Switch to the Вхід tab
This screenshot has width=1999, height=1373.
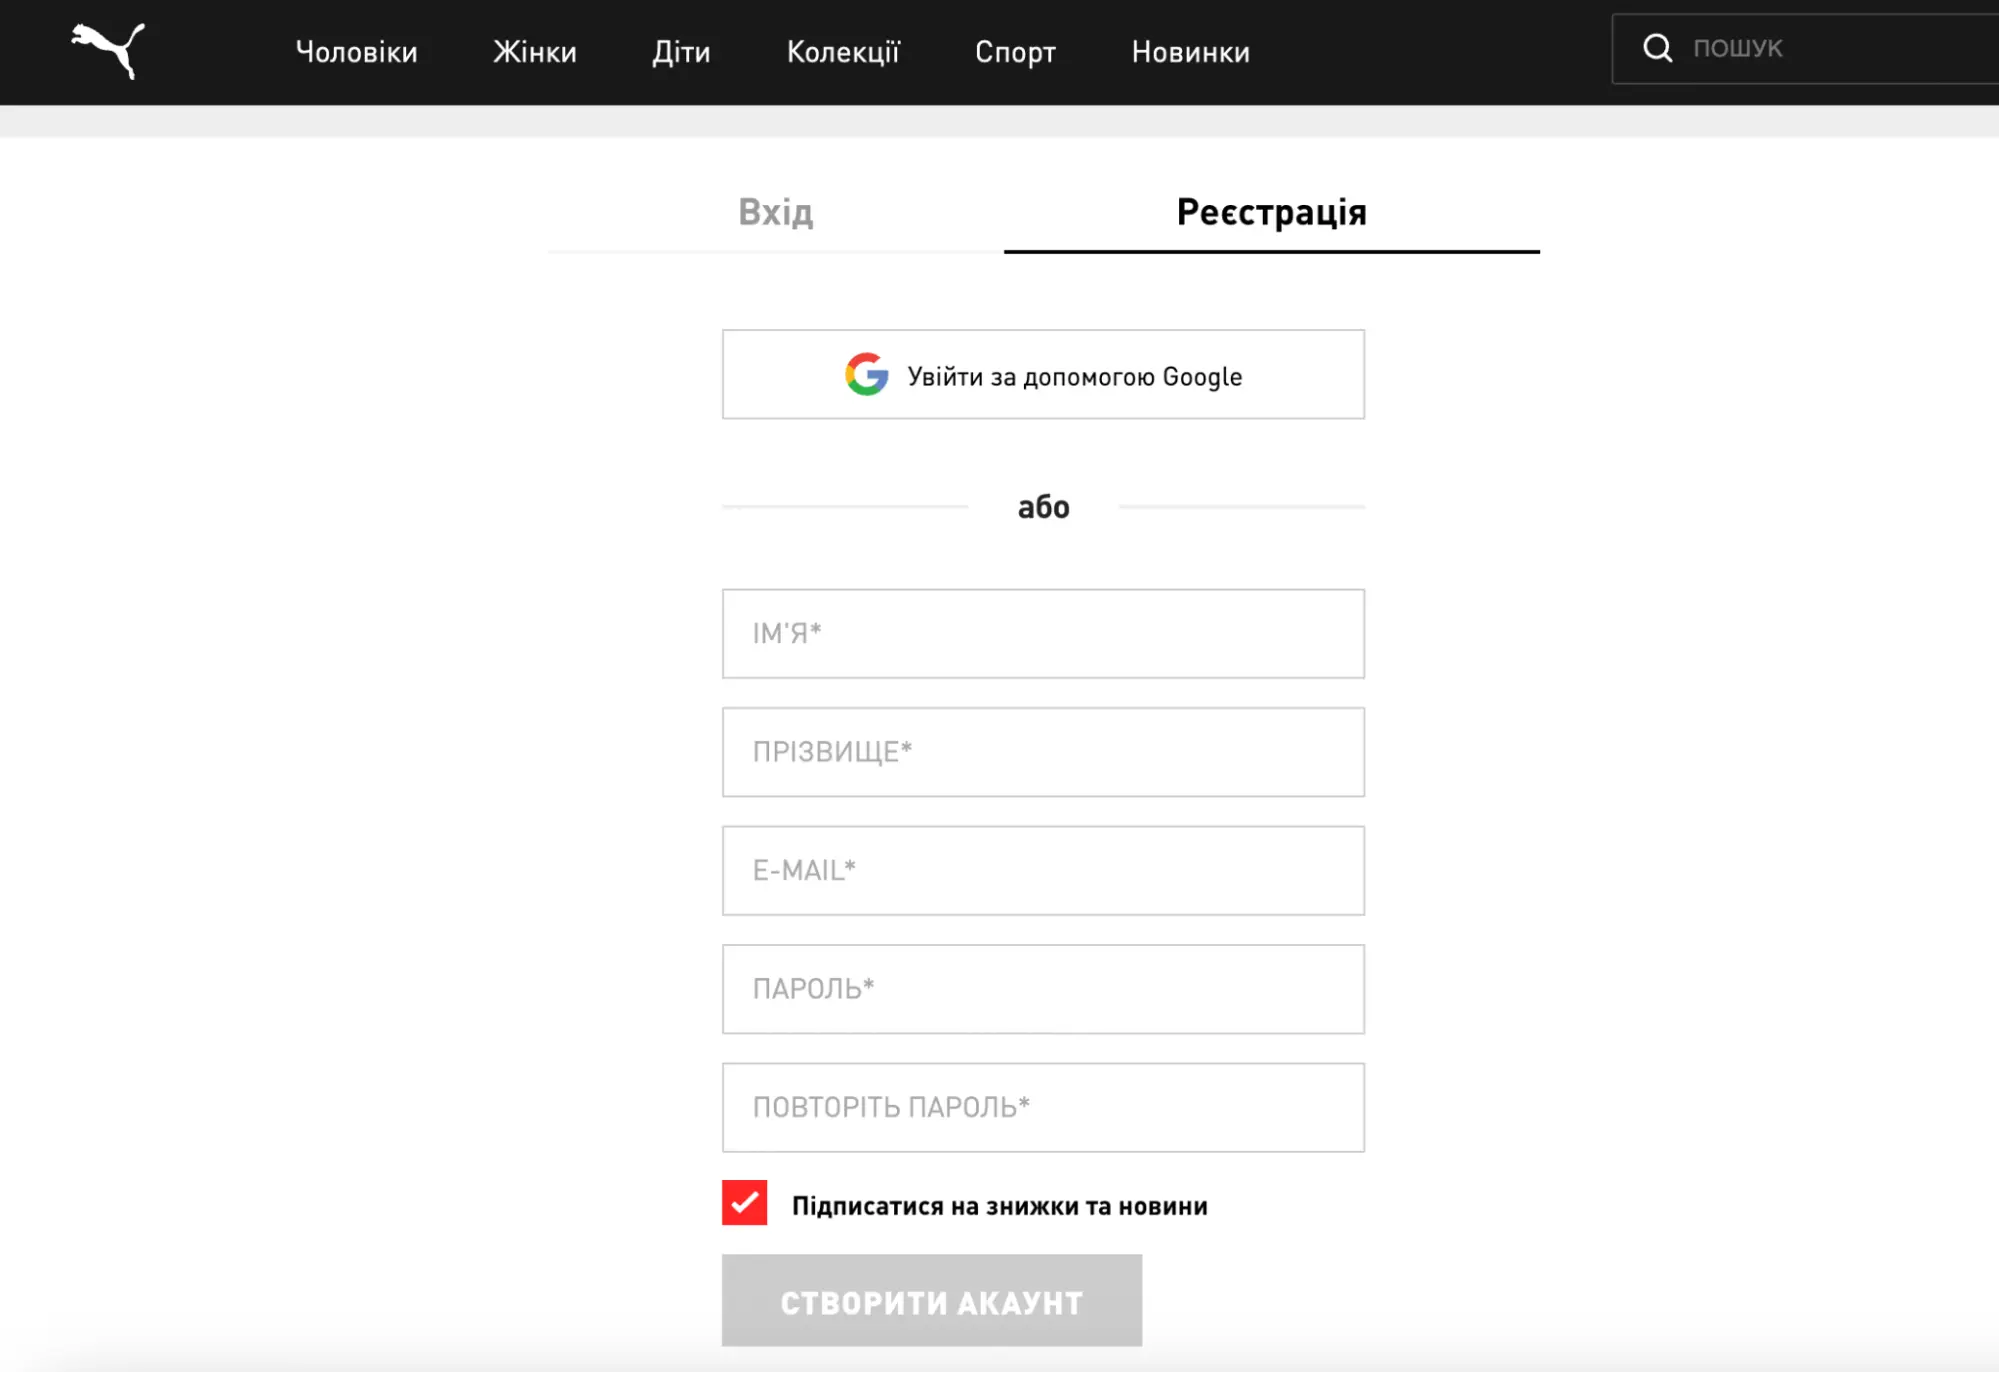click(x=775, y=212)
